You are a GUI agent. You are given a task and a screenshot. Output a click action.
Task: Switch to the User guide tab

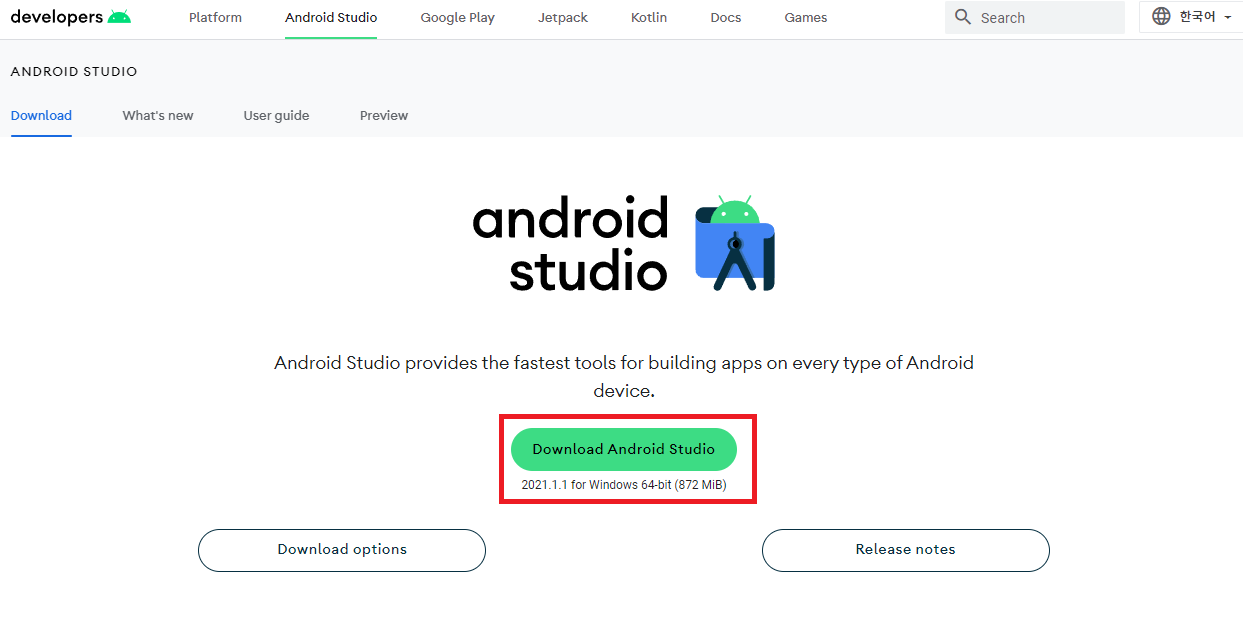[276, 115]
